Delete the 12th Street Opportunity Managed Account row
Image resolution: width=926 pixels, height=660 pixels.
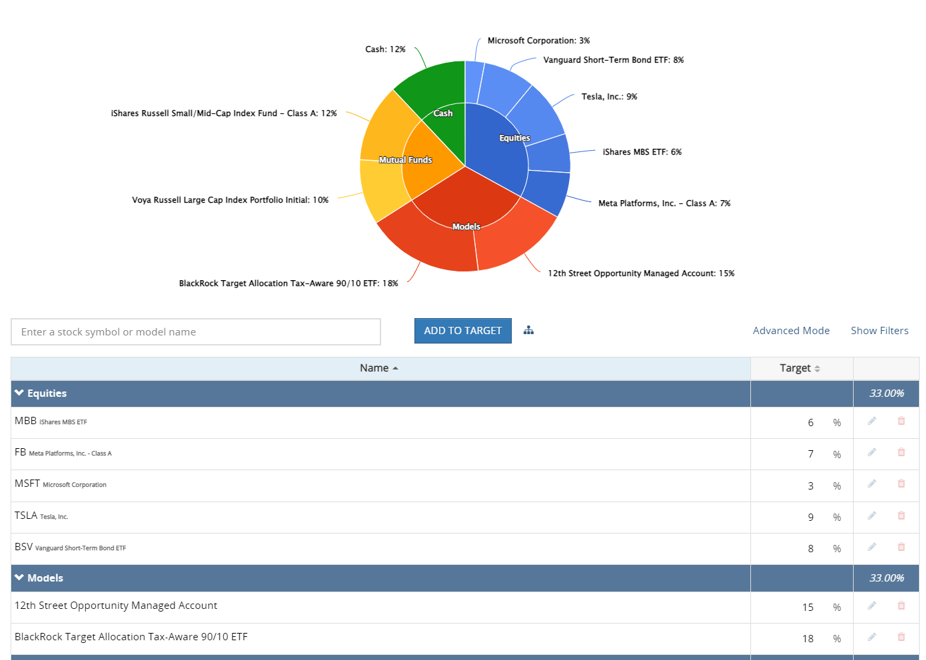tap(901, 606)
